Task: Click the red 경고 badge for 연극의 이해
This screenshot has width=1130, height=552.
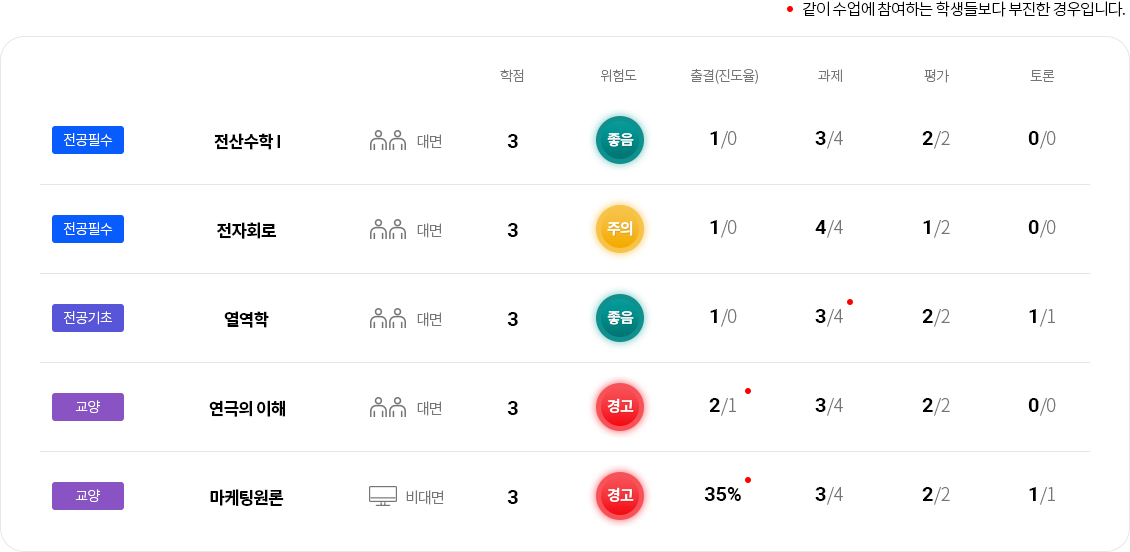Action: [620, 407]
